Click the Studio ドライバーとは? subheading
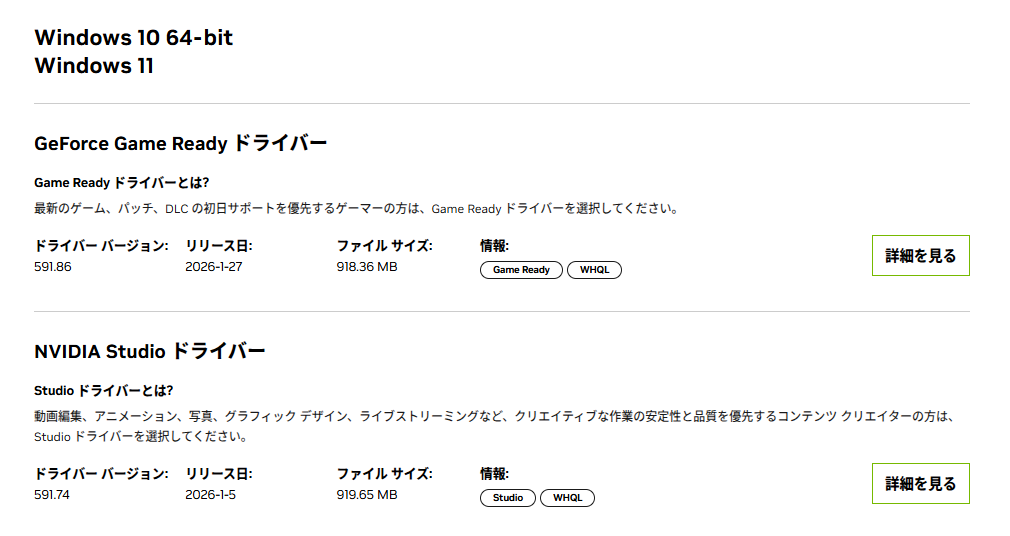The image size is (1010, 536). (104, 391)
